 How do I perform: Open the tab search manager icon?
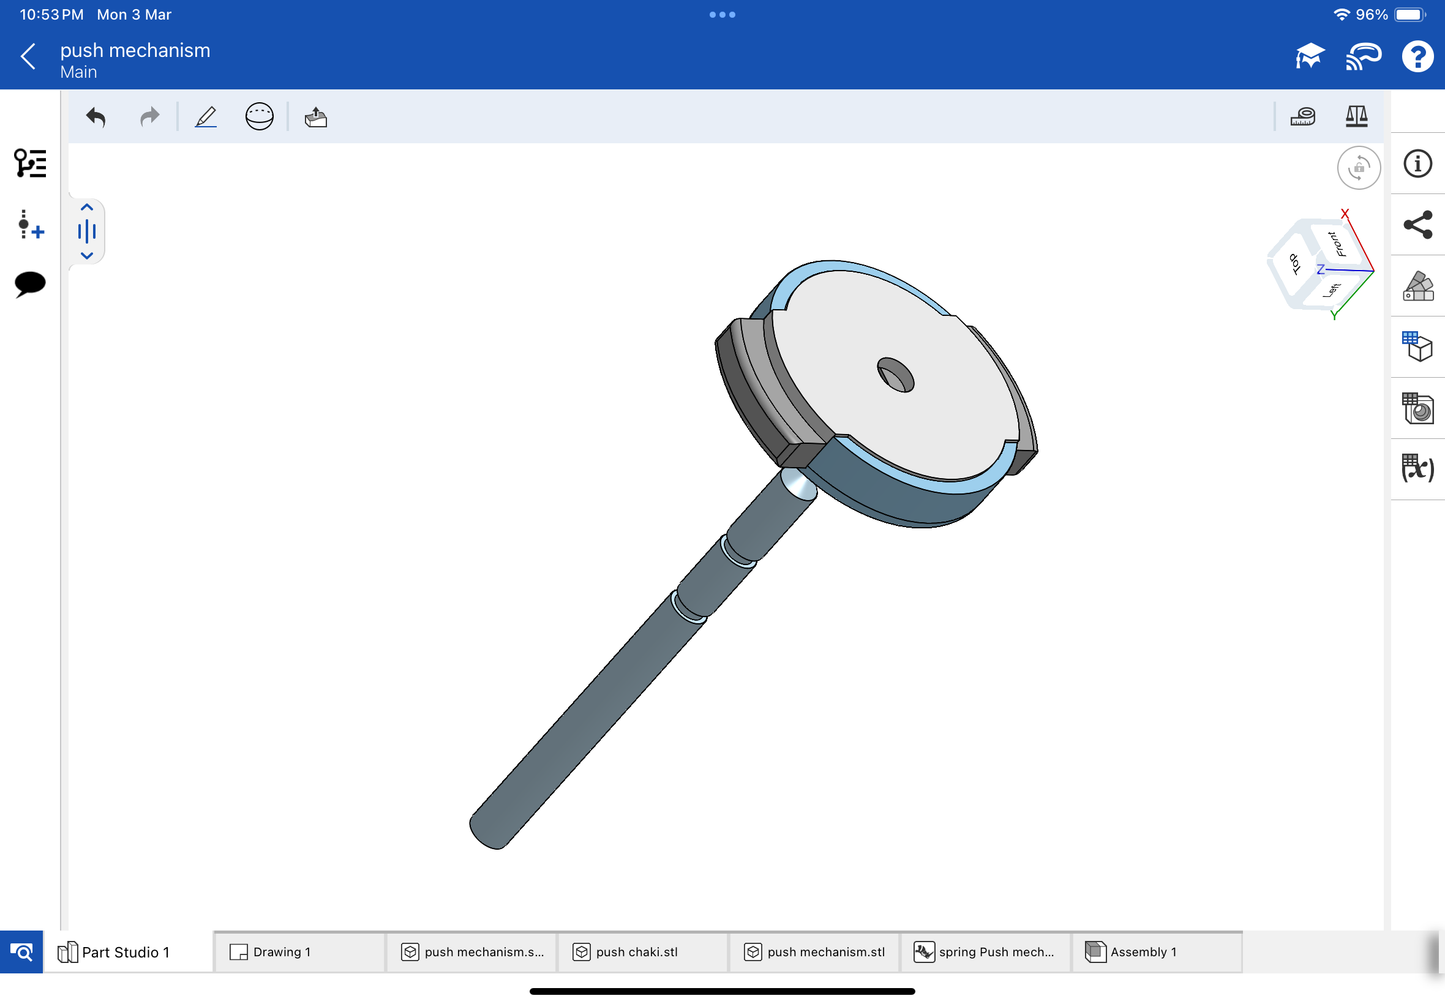tap(21, 952)
